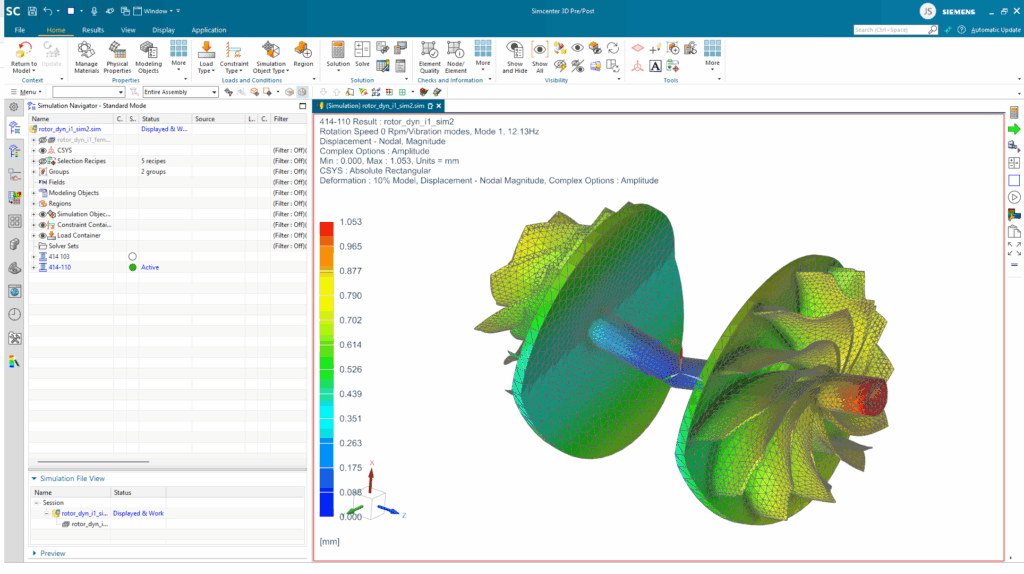Image resolution: width=1024 pixels, height=574 pixels.
Task: Open Manage Materials tool
Action: coord(87,50)
